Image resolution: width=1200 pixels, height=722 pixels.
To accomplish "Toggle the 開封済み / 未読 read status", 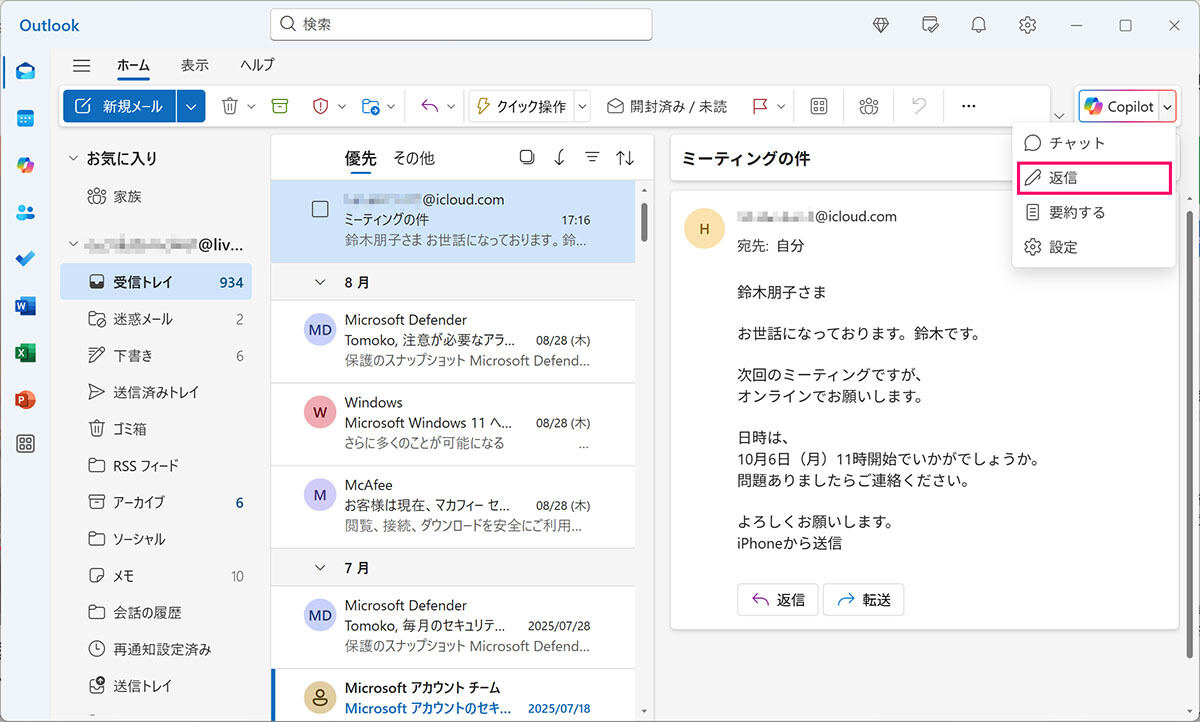I will pyautogui.click(x=667, y=106).
